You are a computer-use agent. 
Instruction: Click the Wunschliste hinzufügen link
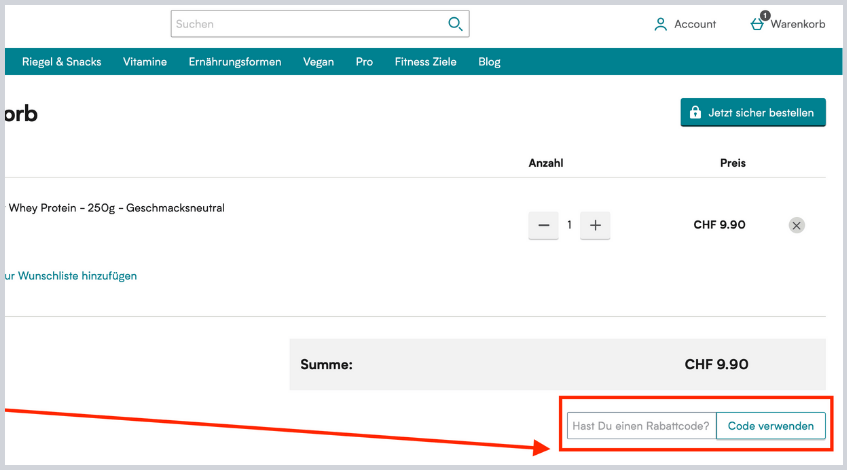coord(70,276)
